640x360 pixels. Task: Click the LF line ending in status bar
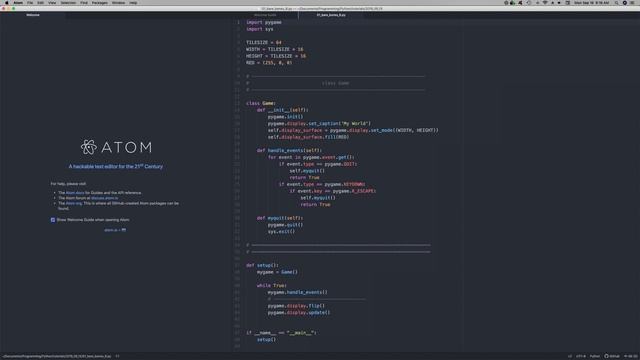tap(570, 356)
